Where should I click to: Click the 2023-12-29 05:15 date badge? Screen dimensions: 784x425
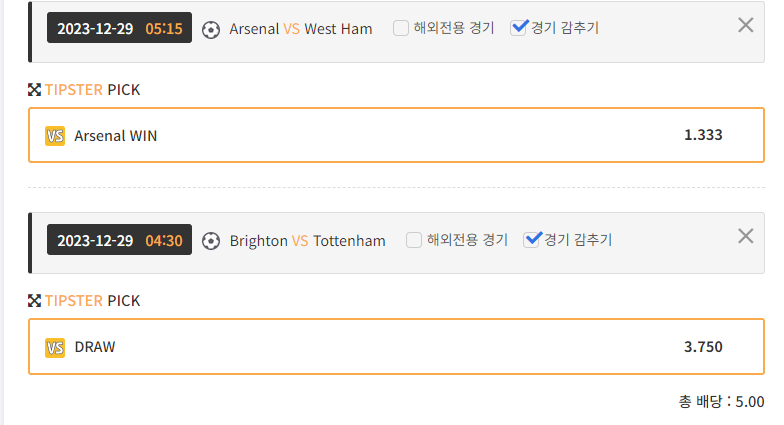[119, 28]
